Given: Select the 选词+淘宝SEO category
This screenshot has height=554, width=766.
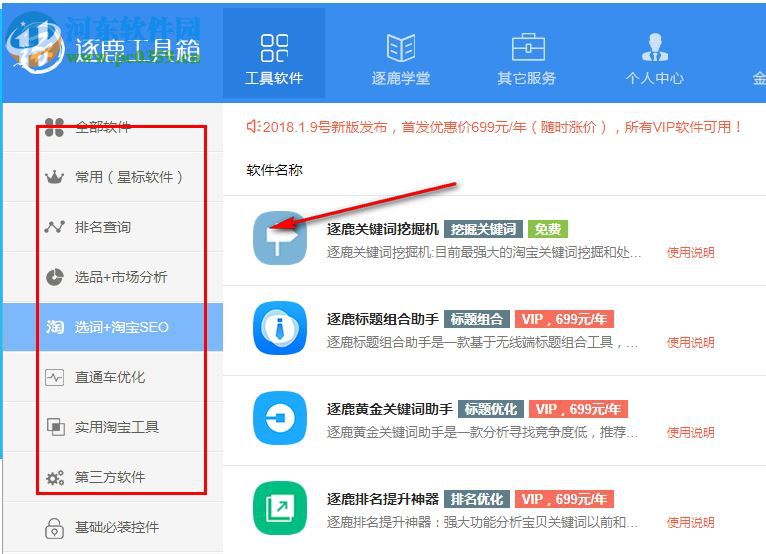Looking at the screenshot, I should click(x=113, y=327).
